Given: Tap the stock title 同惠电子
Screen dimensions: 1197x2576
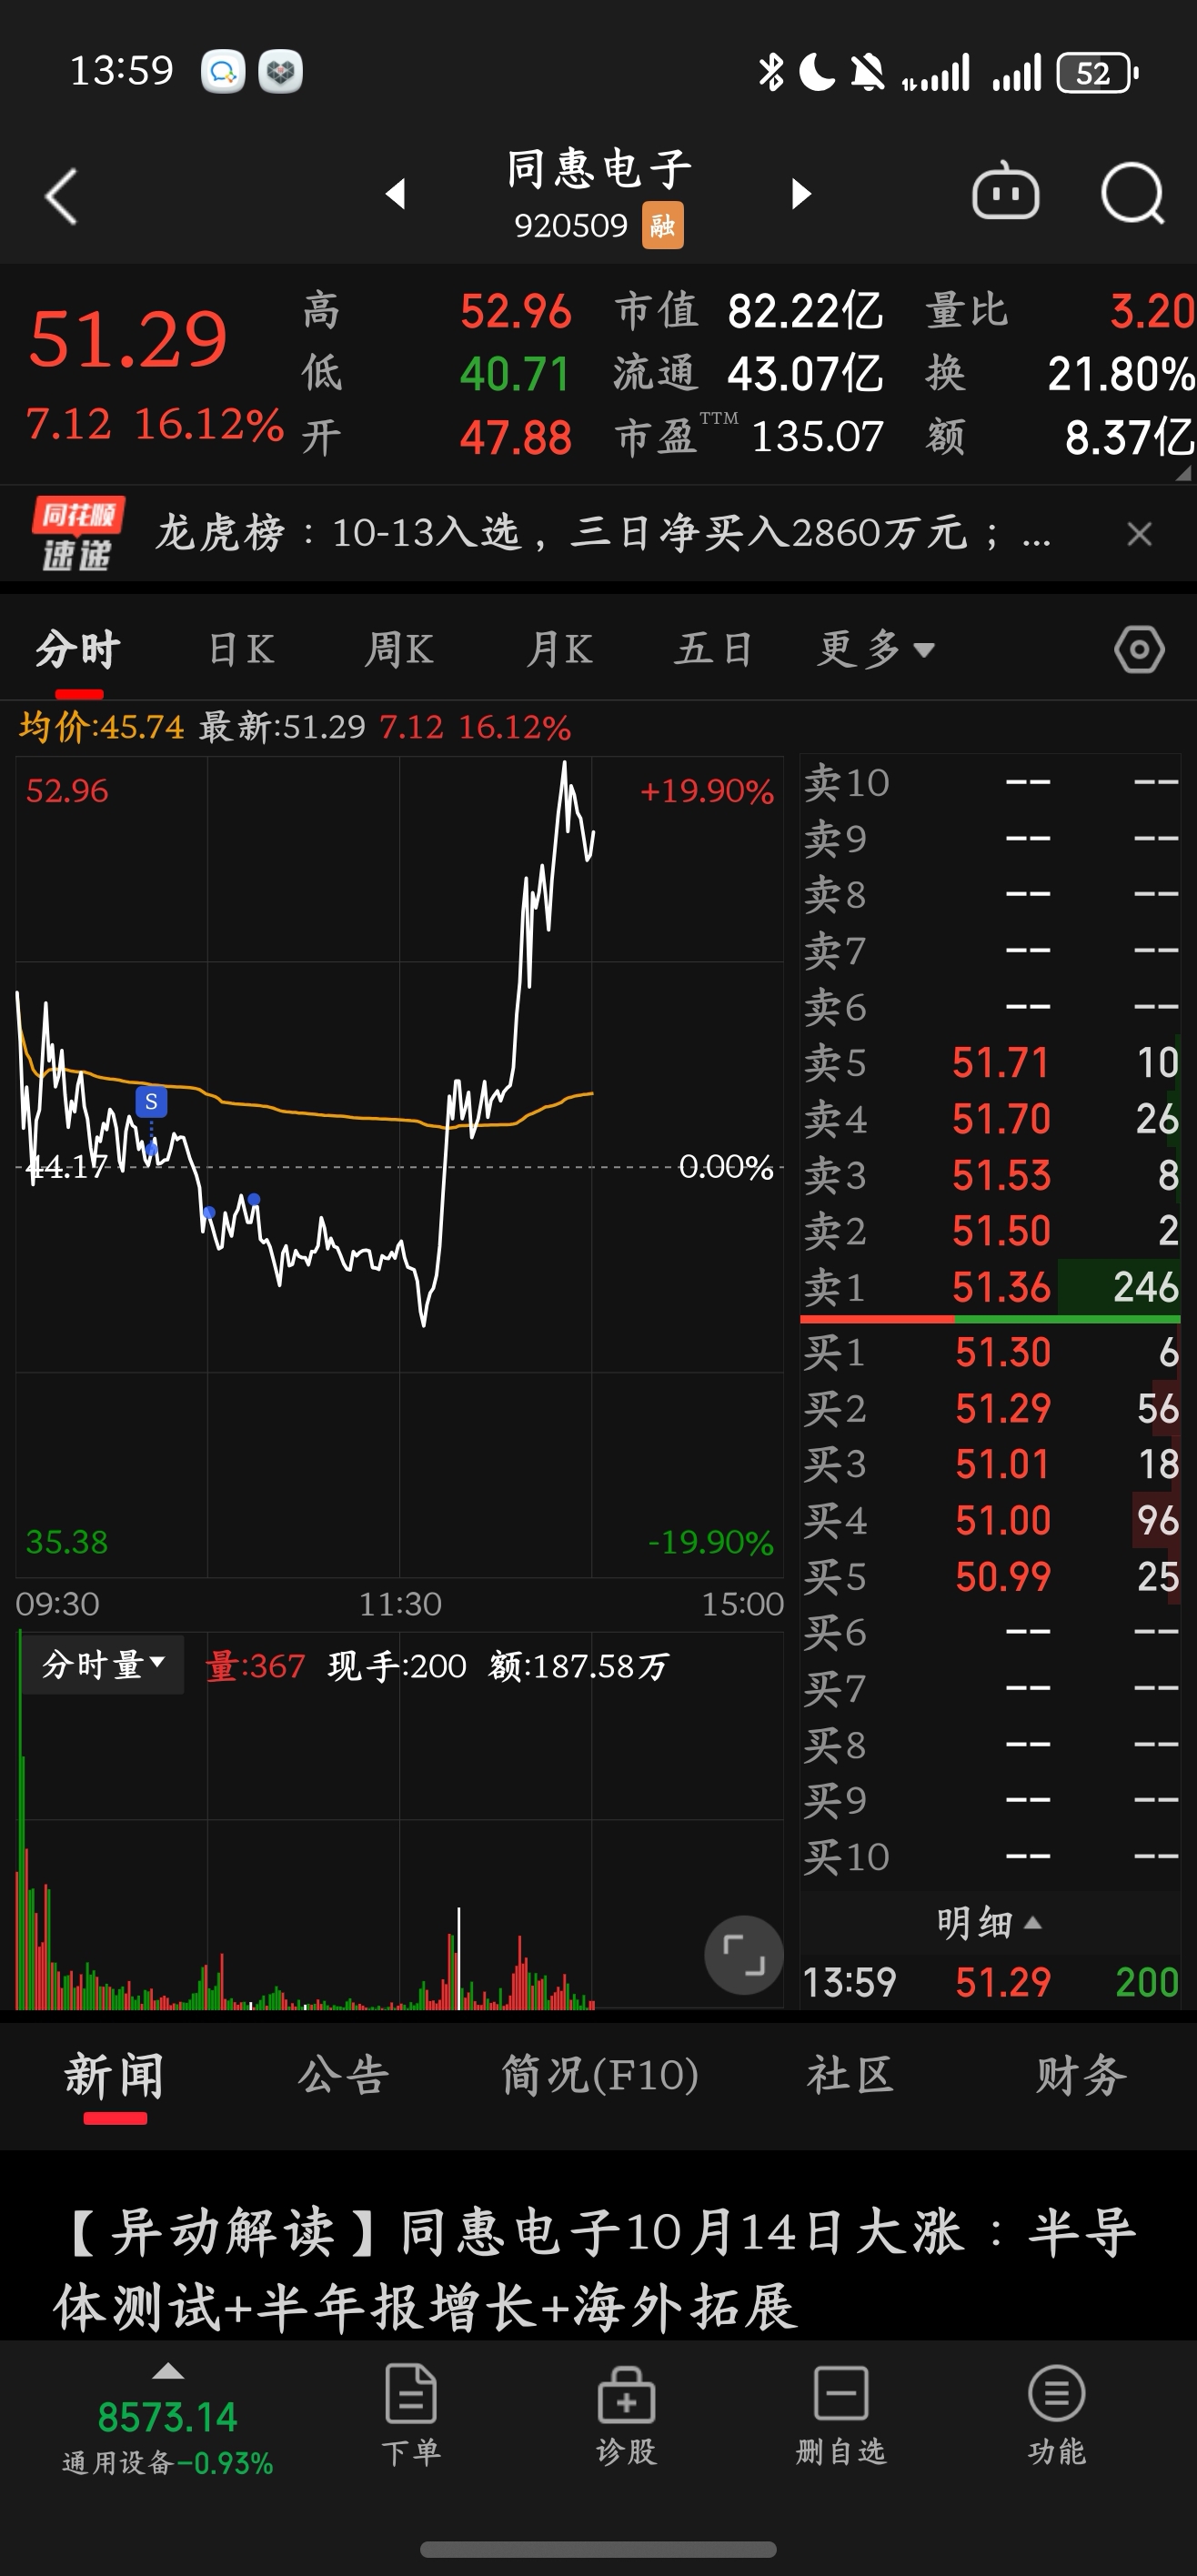Looking at the screenshot, I should click(x=599, y=168).
